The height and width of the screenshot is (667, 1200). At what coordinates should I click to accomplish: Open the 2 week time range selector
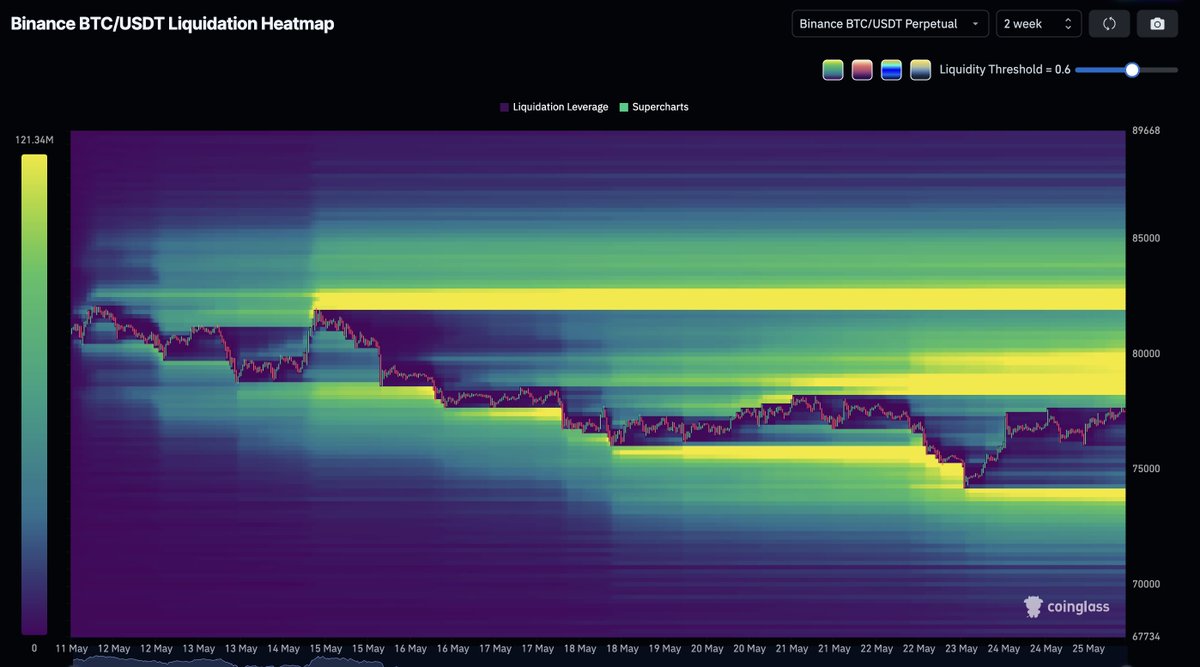tap(1039, 24)
